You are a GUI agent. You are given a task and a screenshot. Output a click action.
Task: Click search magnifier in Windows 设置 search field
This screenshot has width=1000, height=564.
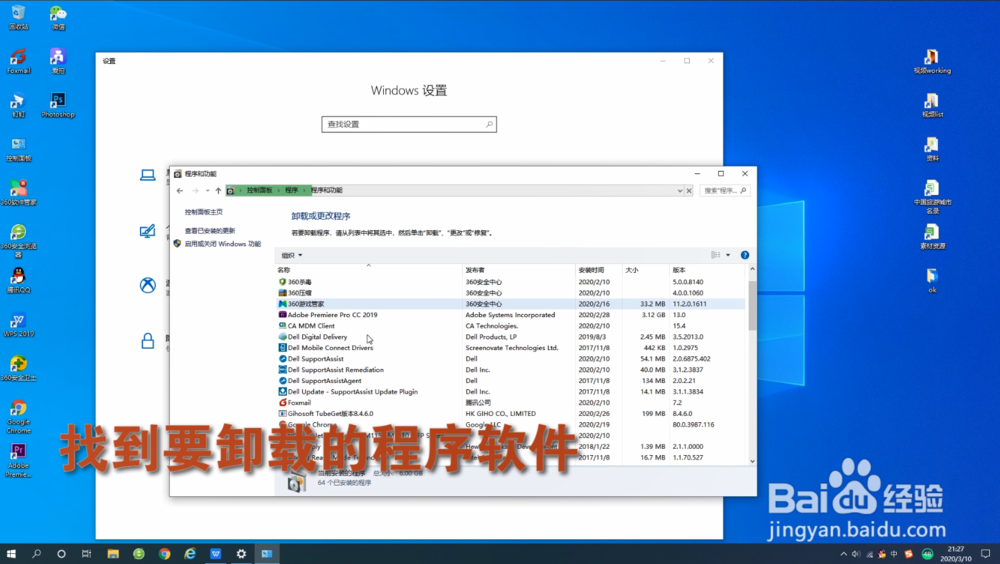[x=489, y=124]
